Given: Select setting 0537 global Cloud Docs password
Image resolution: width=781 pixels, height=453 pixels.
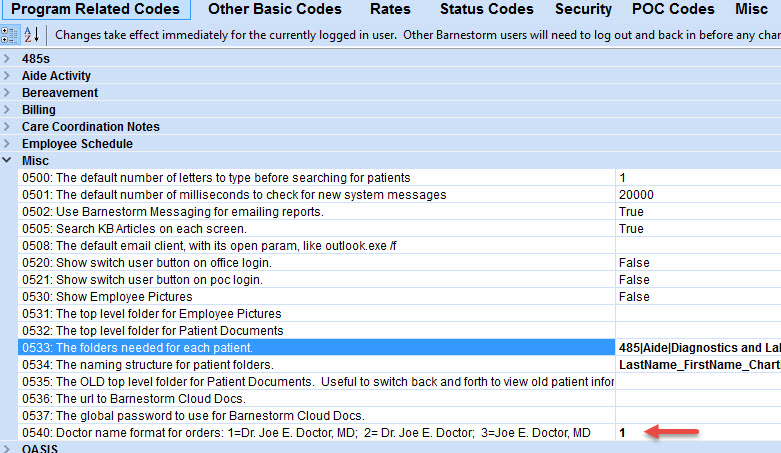Looking at the screenshot, I should pyautogui.click(x=316, y=415).
